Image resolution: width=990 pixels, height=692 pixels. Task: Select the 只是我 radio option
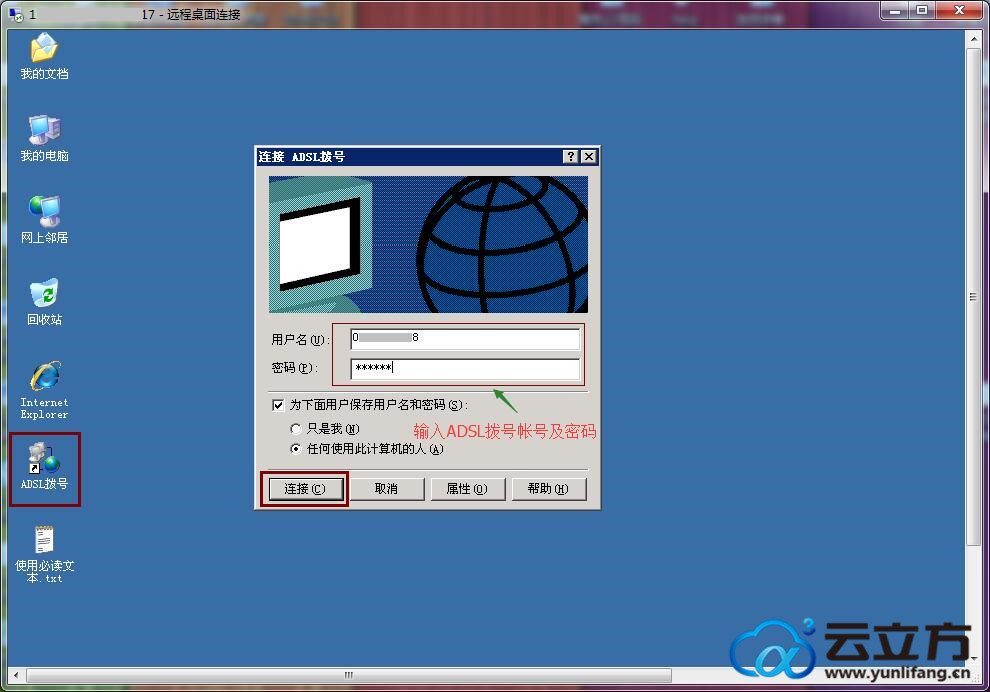pyautogui.click(x=295, y=429)
